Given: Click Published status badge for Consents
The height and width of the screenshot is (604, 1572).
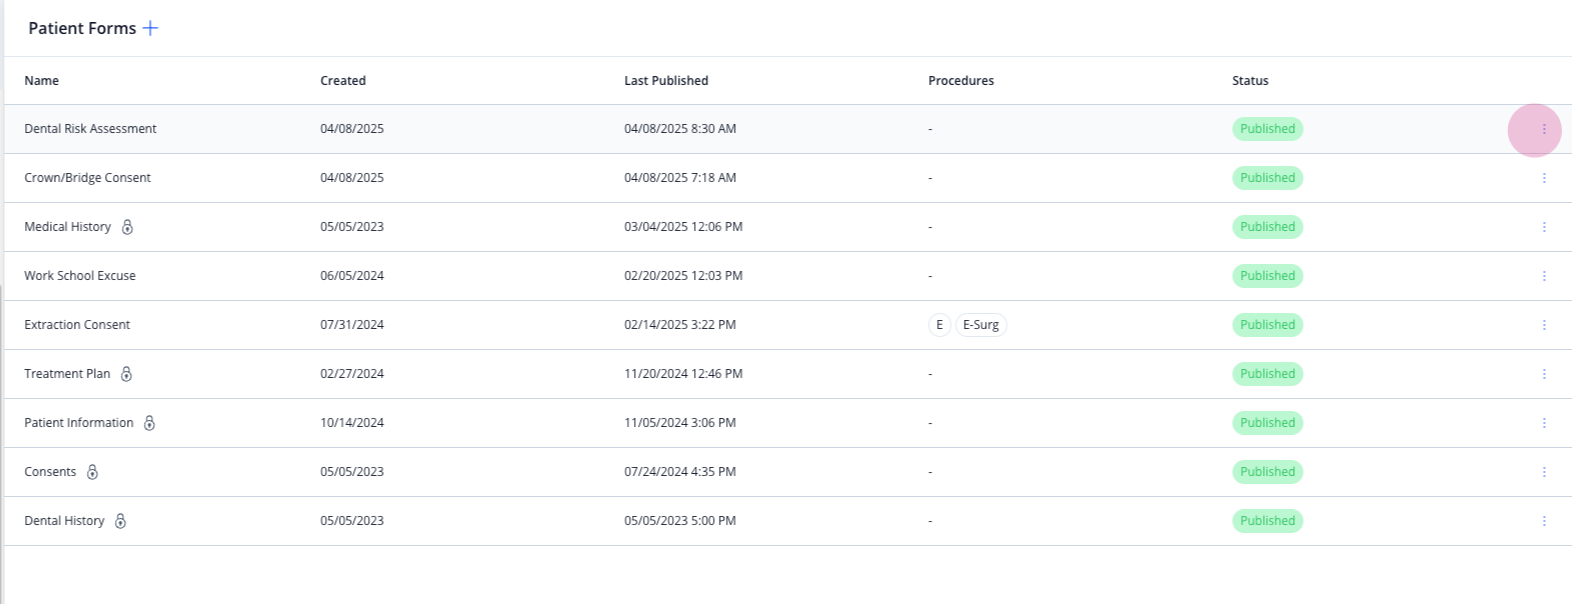Looking at the screenshot, I should (x=1267, y=472).
